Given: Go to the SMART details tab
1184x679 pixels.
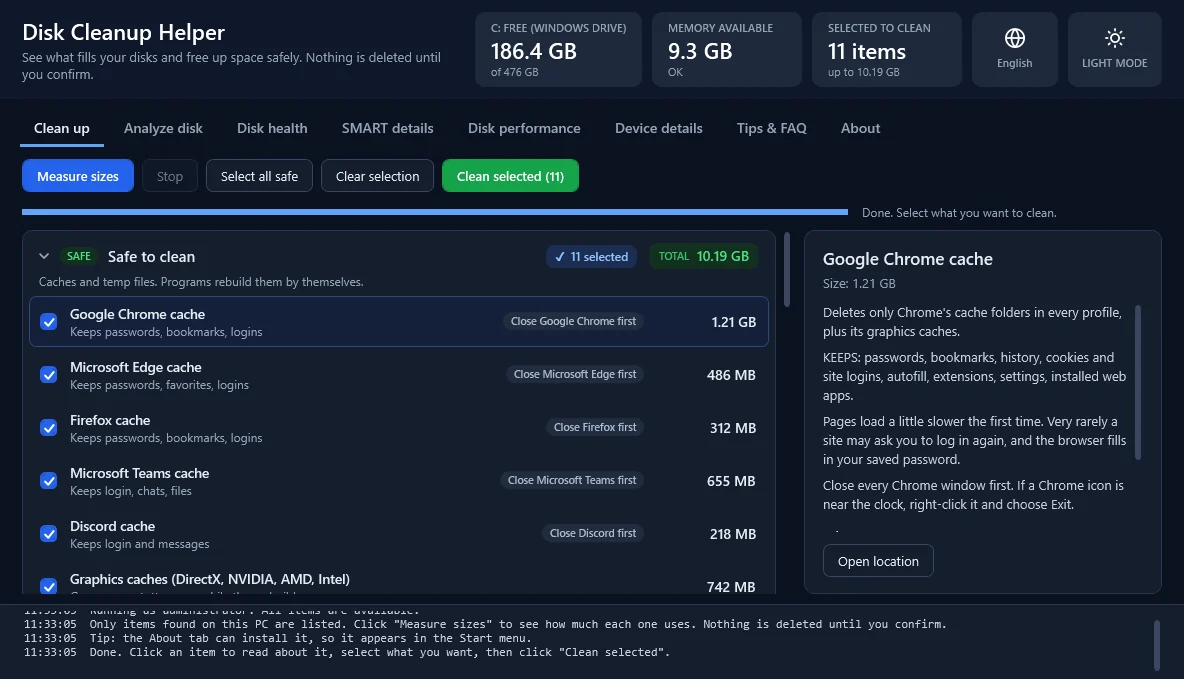Looking at the screenshot, I should click(x=387, y=128).
